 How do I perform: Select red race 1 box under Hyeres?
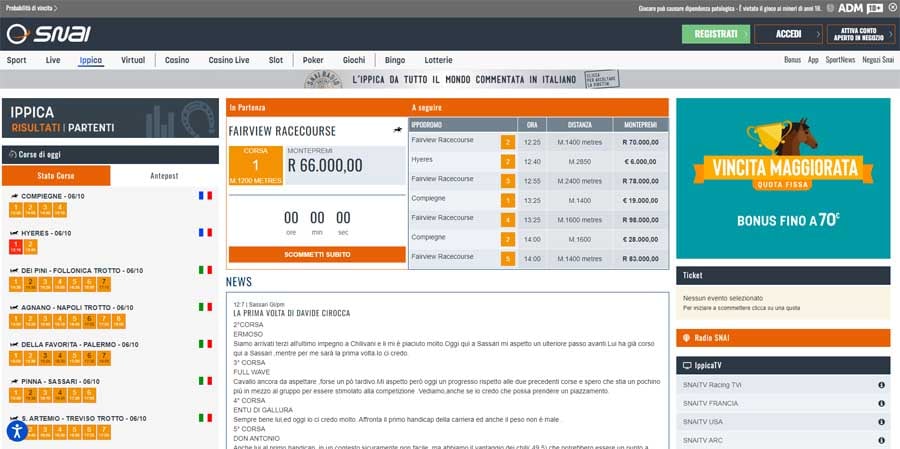coord(15,247)
